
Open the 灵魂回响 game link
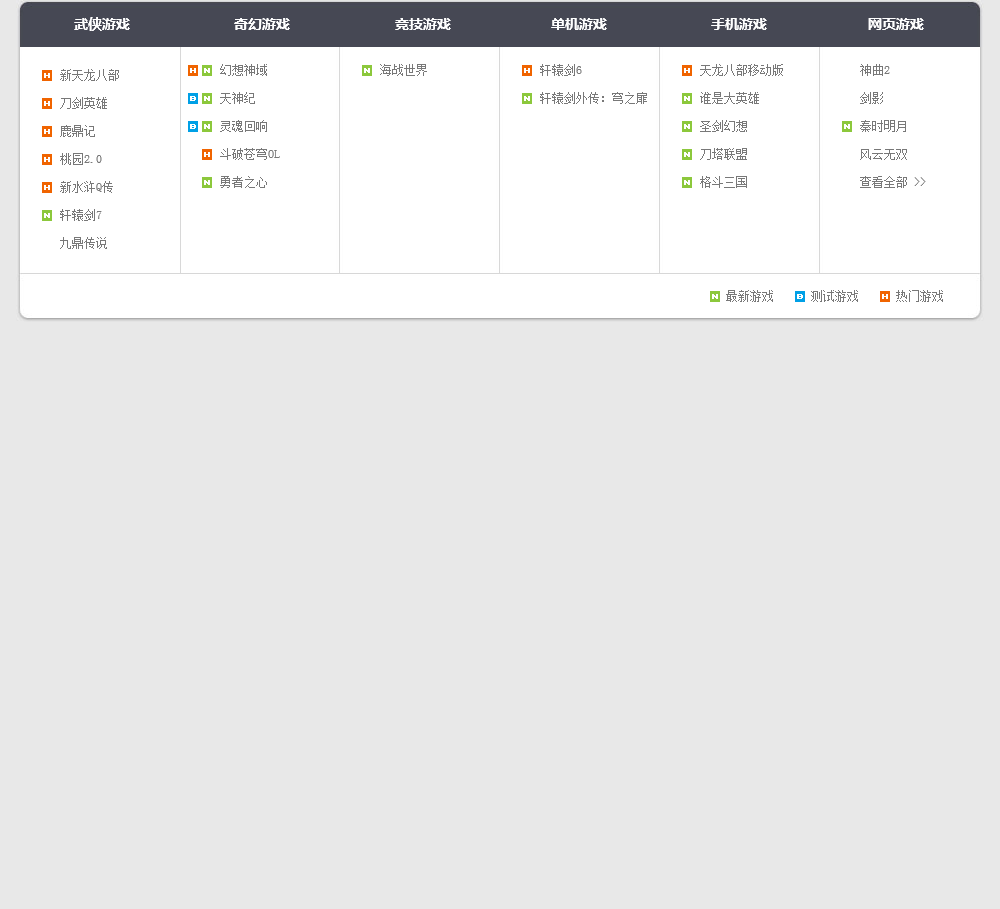244,126
